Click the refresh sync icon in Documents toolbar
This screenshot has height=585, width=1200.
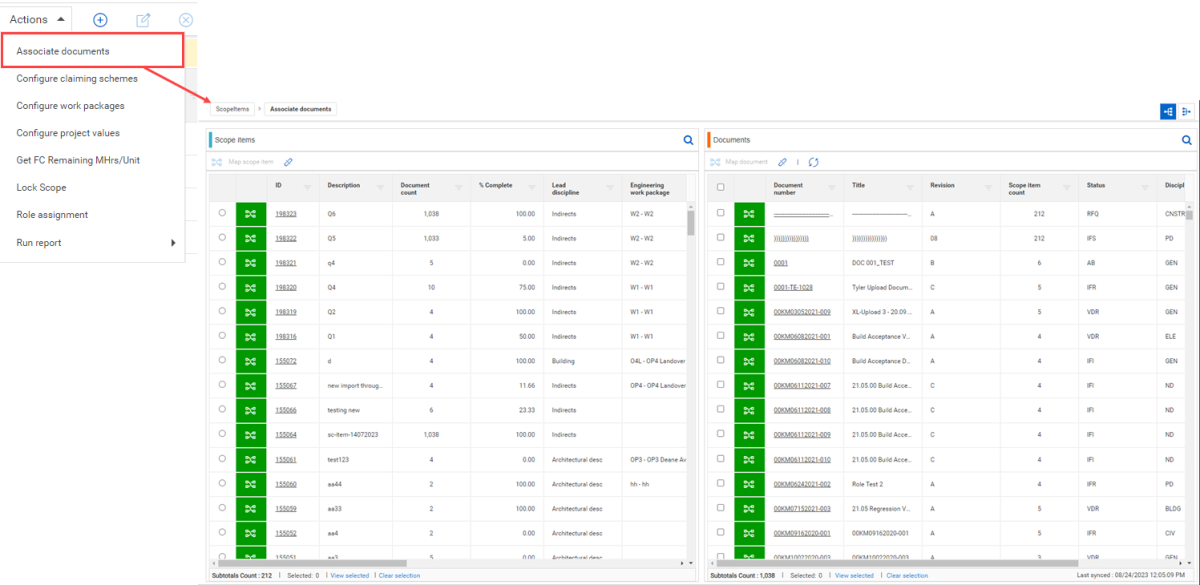(x=813, y=162)
